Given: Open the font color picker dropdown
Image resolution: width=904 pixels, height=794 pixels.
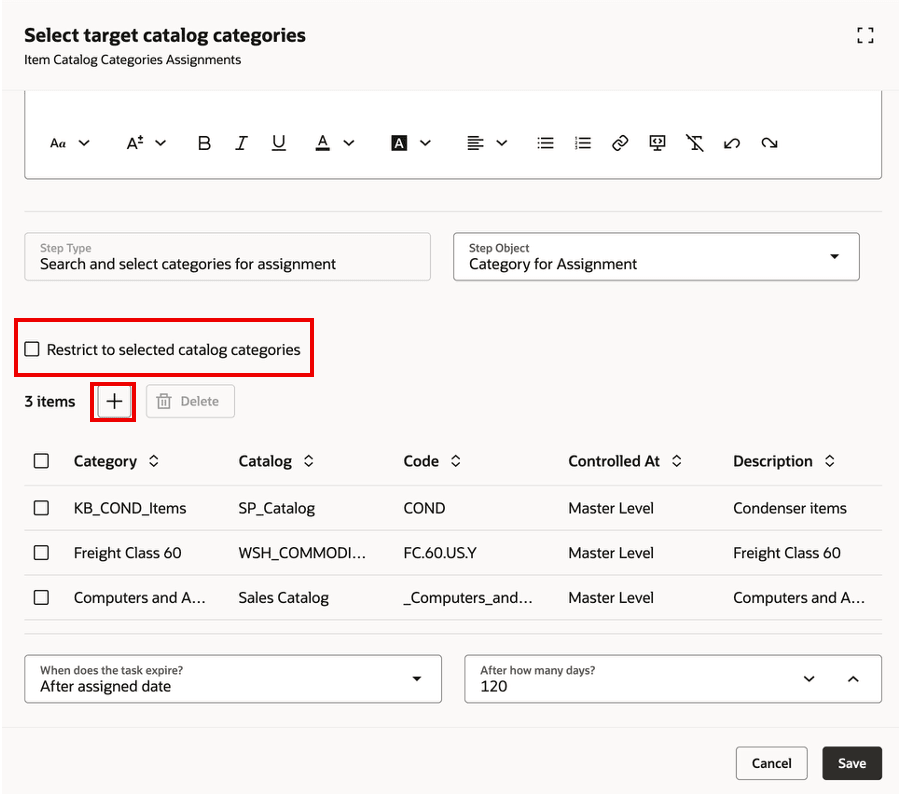Looking at the screenshot, I should 348,143.
